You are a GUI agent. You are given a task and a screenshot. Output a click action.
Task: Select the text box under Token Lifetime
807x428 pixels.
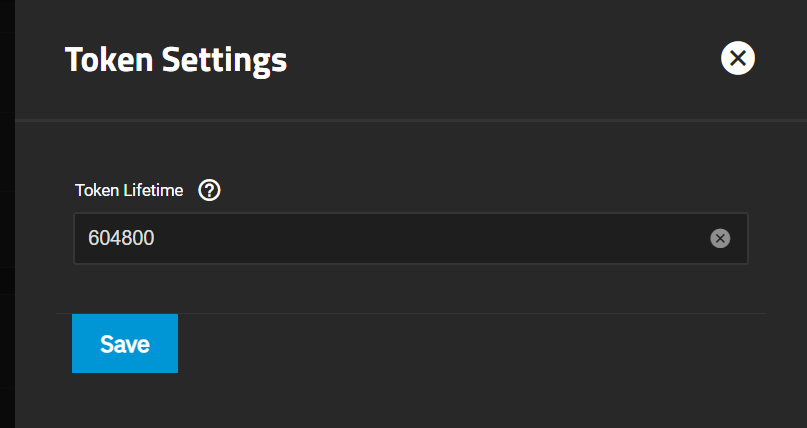411,238
